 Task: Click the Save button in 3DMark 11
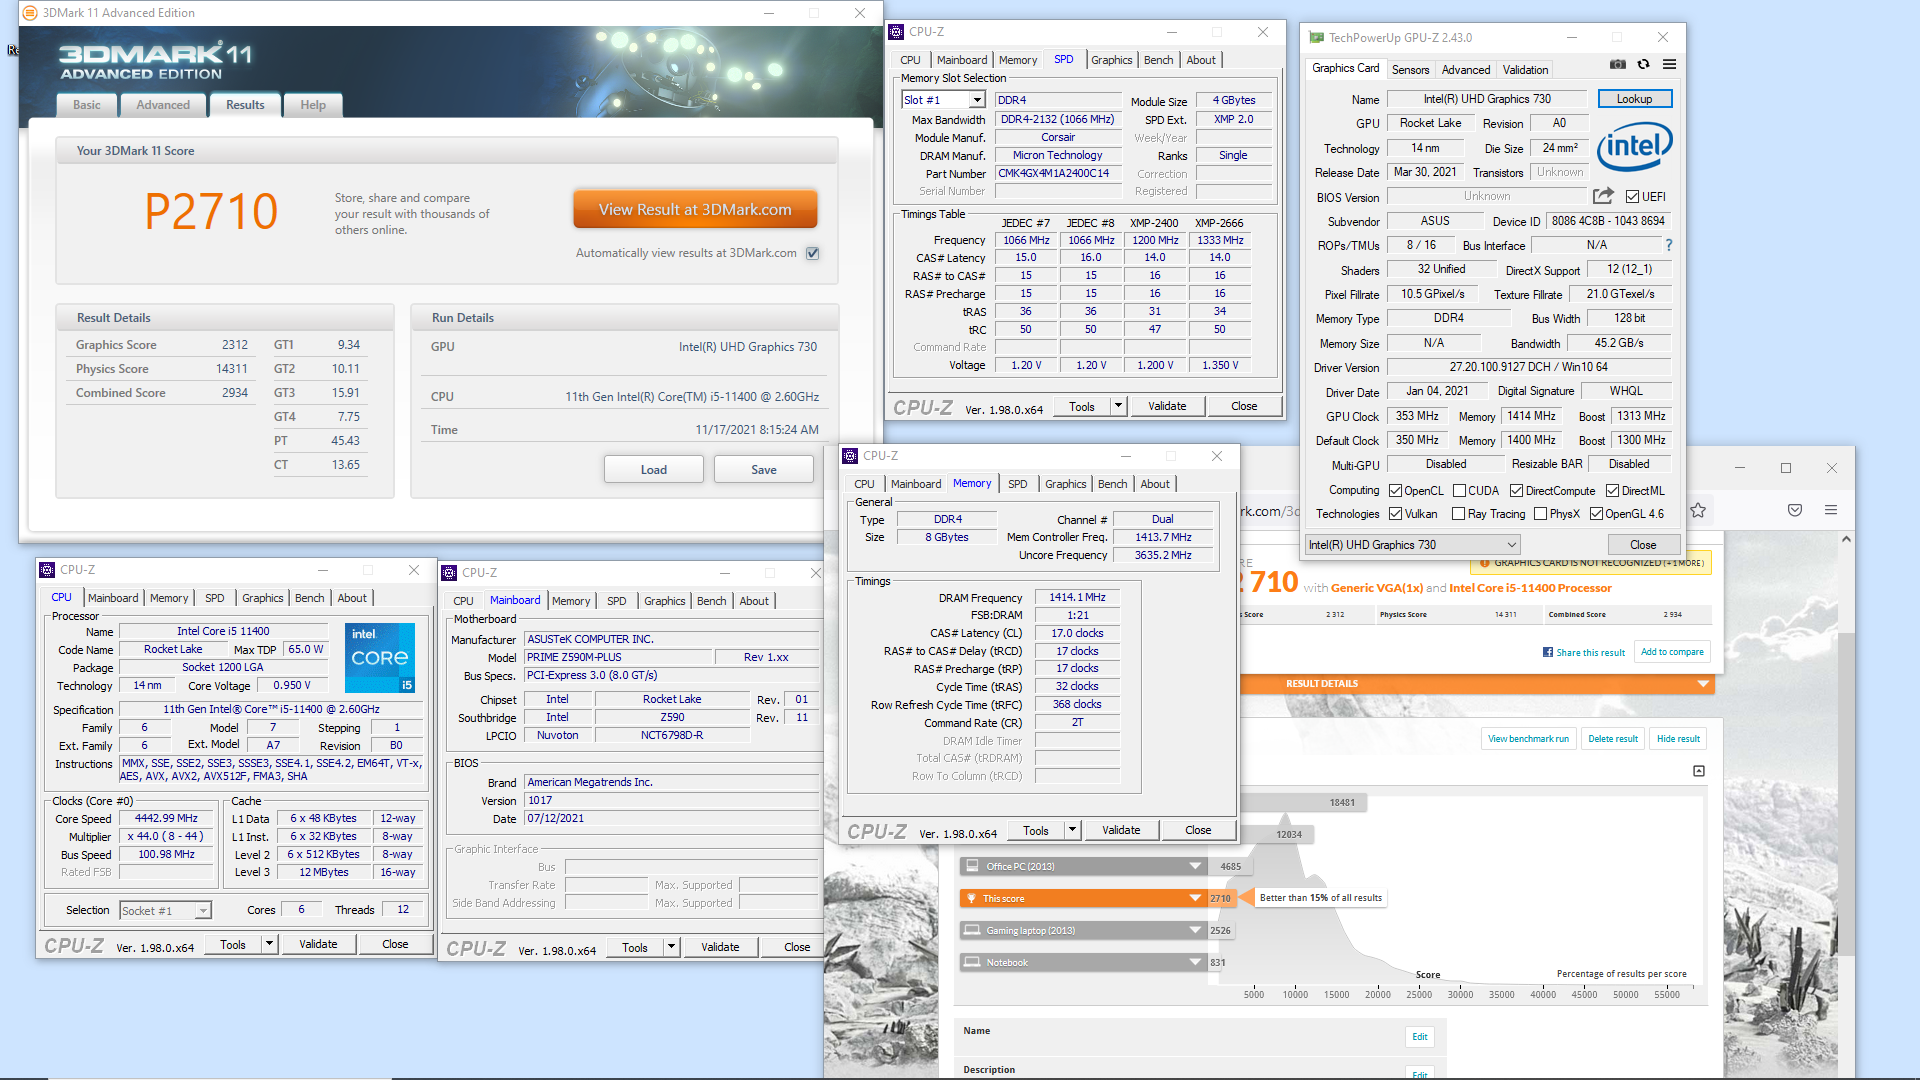pyautogui.click(x=764, y=470)
